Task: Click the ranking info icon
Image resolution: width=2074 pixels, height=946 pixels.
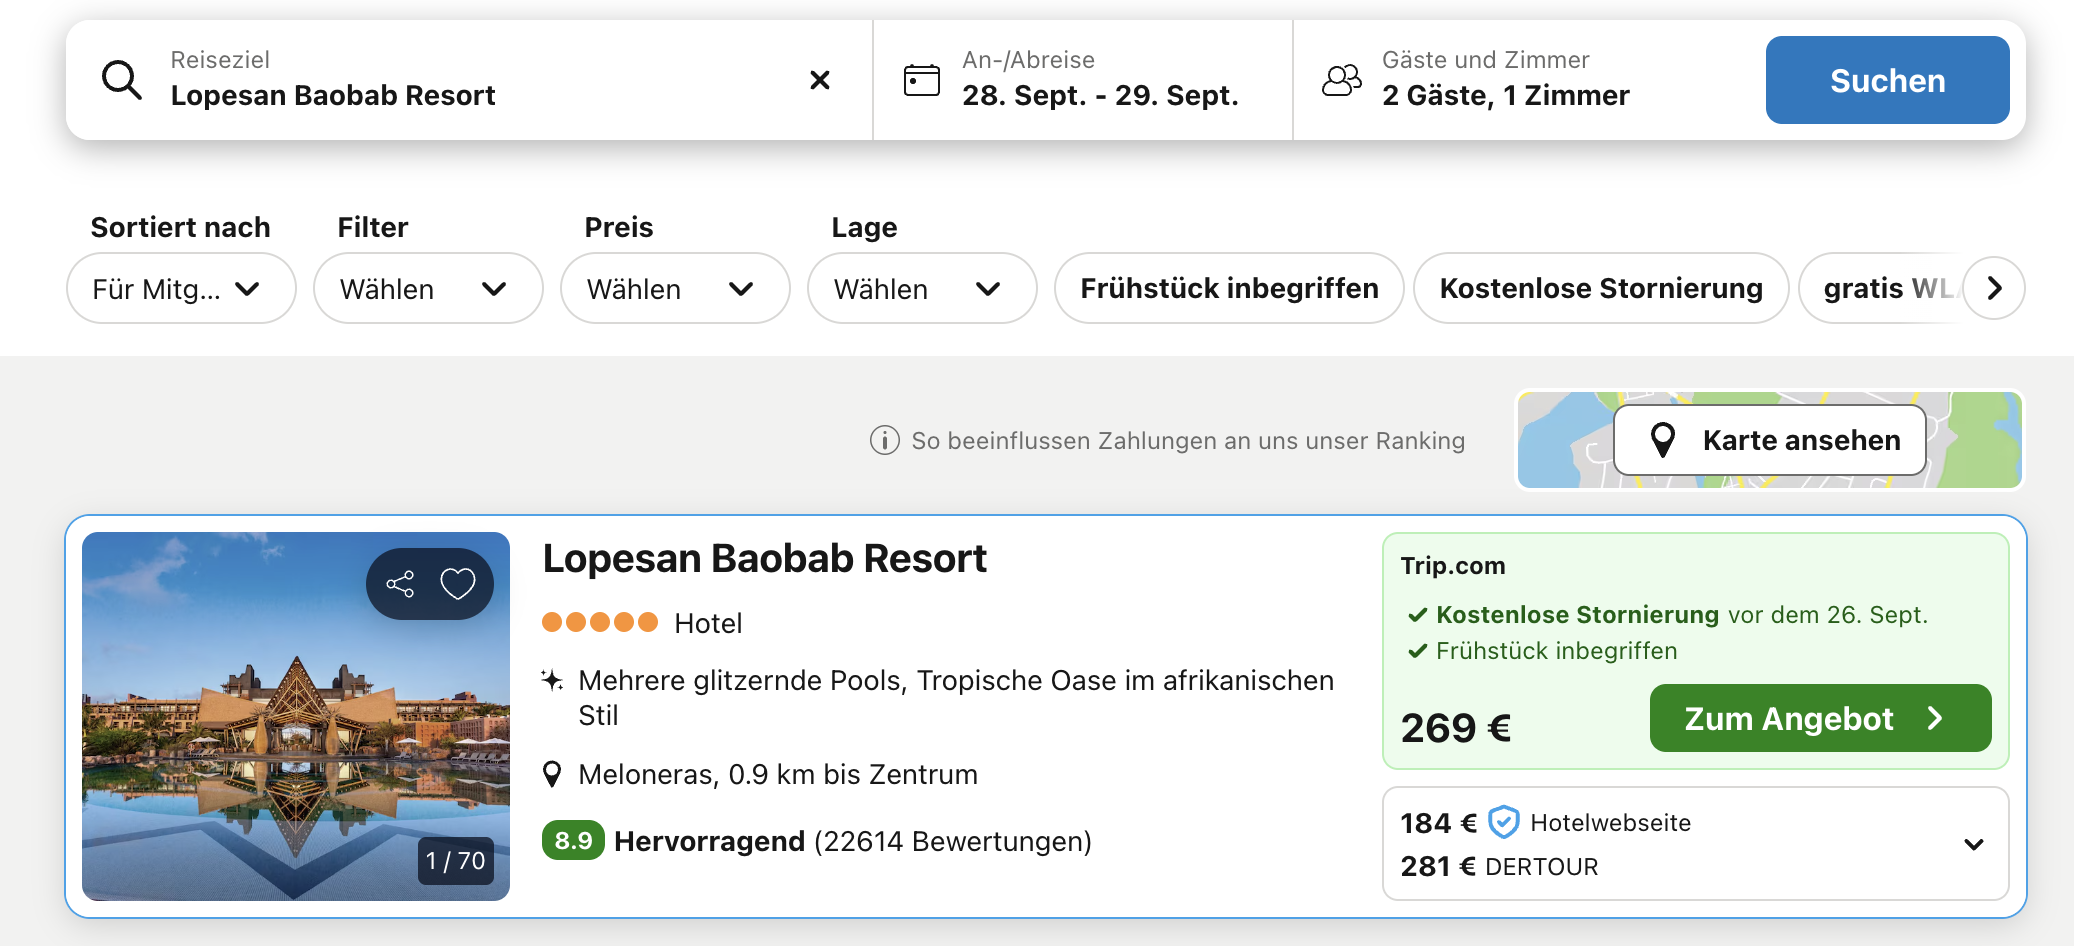Action: (x=884, y=440)
